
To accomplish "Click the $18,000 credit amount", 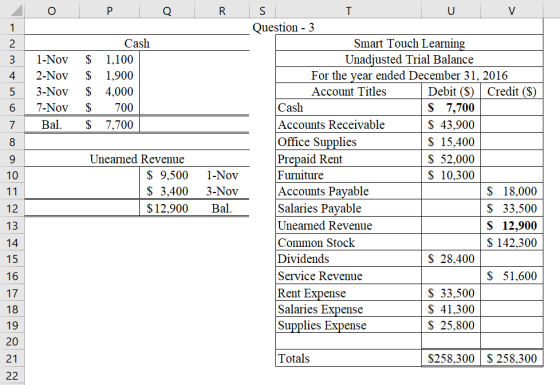I will pos(512,191).
